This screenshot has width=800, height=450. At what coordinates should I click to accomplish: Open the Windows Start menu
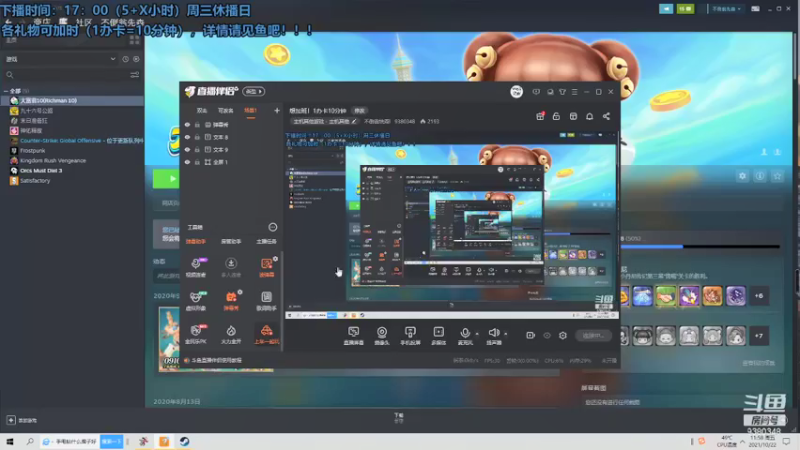tap(10, 441)
